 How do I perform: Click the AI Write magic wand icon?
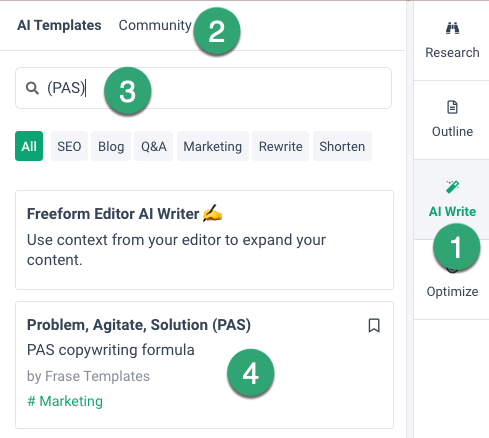tap(452, 187)
